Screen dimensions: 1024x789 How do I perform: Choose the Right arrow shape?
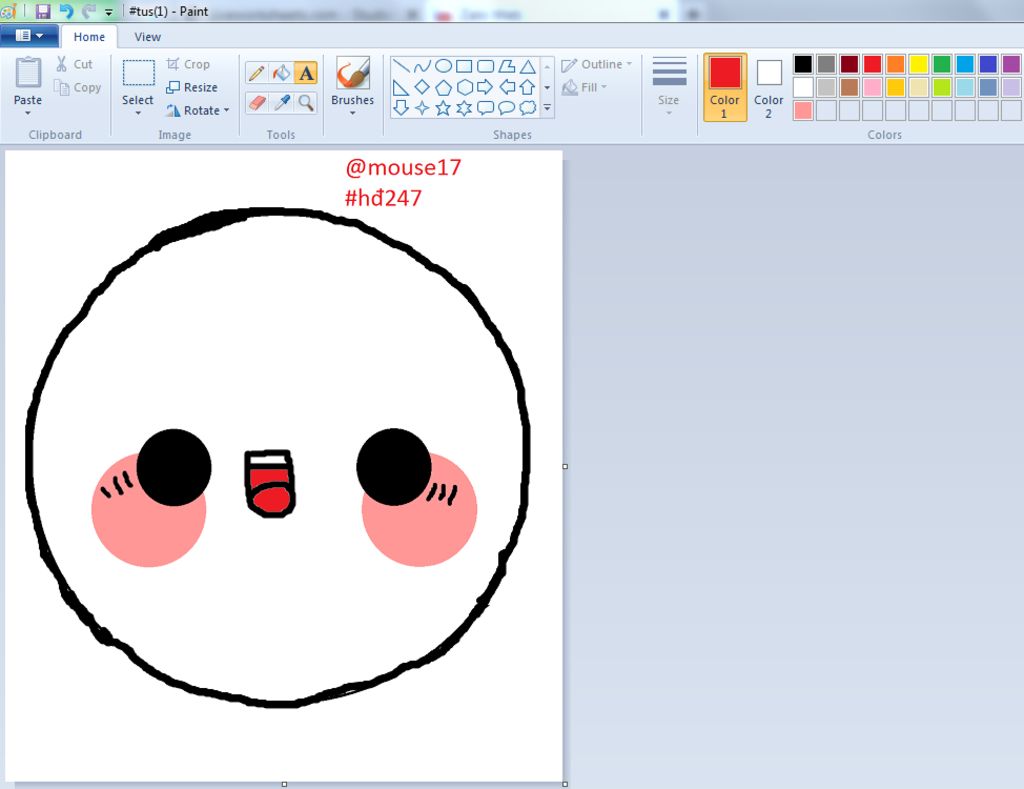485,87
